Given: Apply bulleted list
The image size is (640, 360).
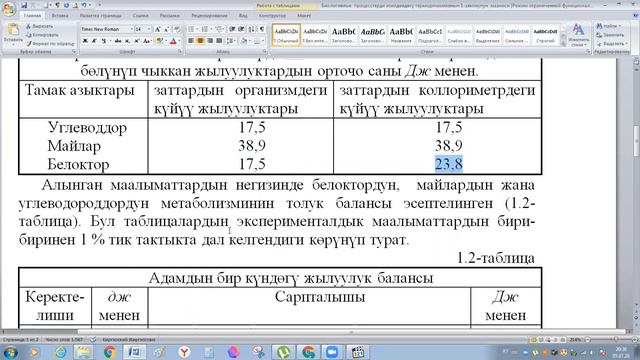Looking at the screenshot, I should coord(192,29).
